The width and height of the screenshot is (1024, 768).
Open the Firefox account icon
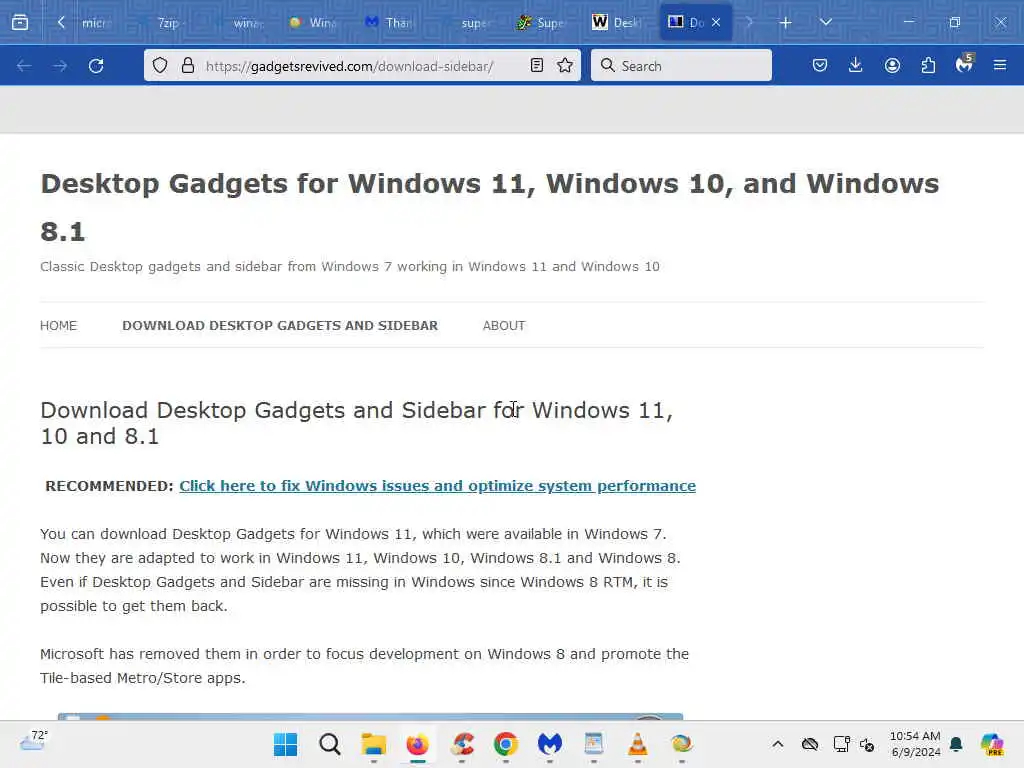[892, 65]
